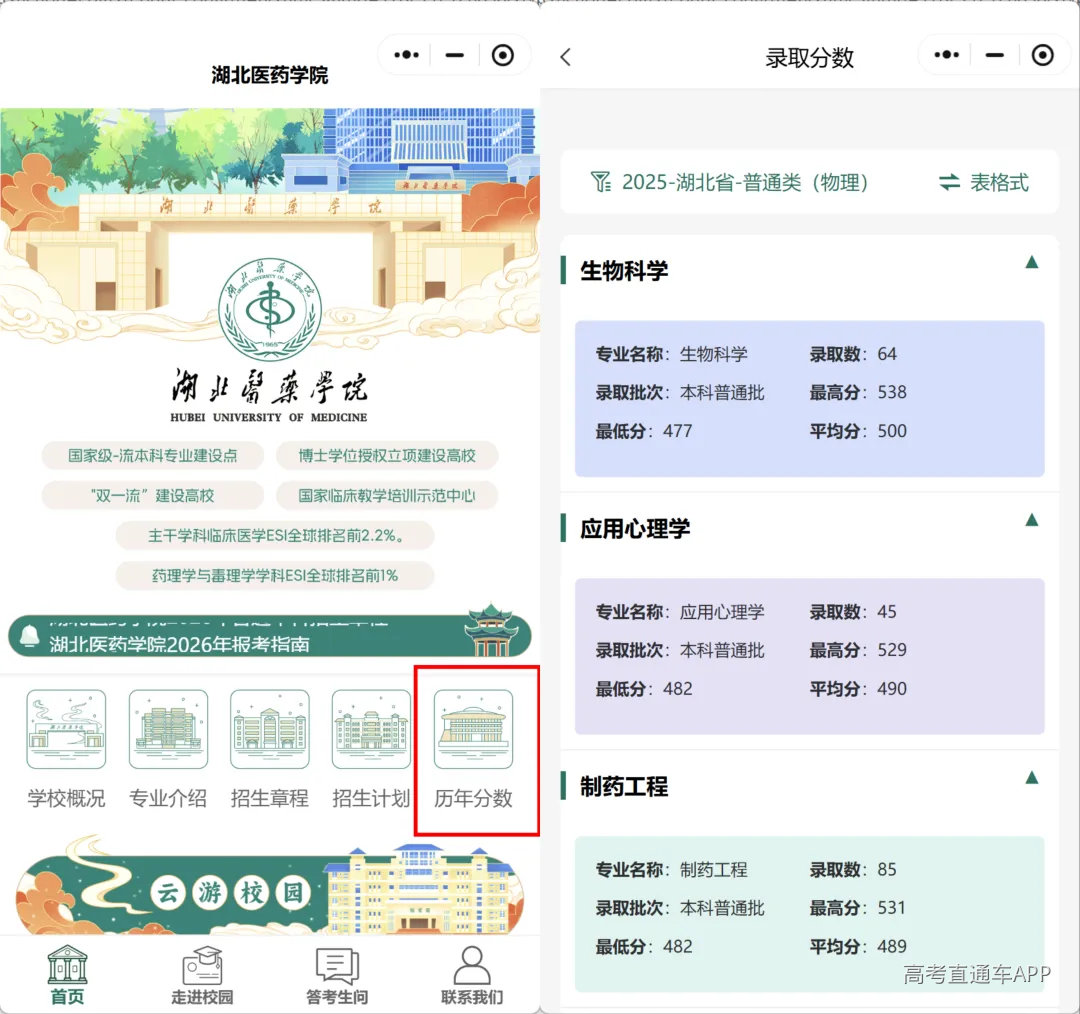Select the 博士学位授权立项建设高校 tag

click(387, 455)
